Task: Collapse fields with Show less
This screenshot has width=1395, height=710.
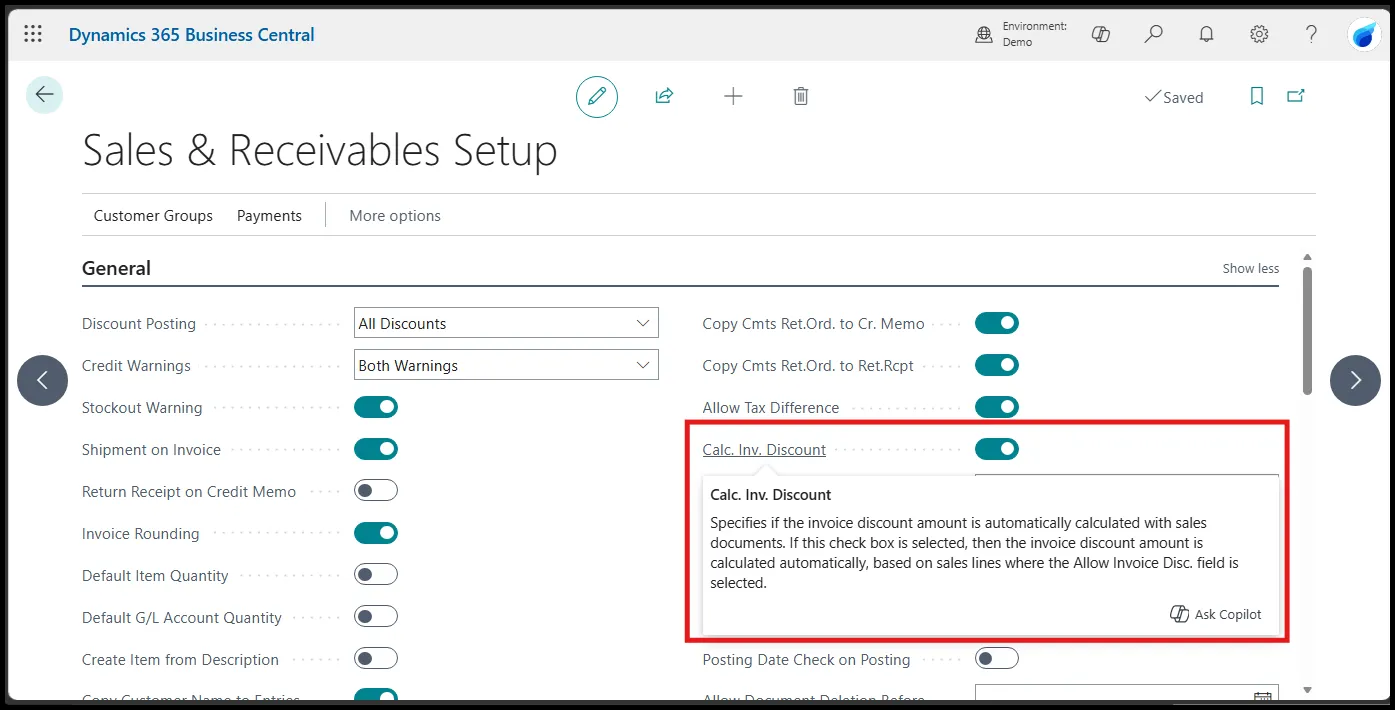Action: 1250,268
